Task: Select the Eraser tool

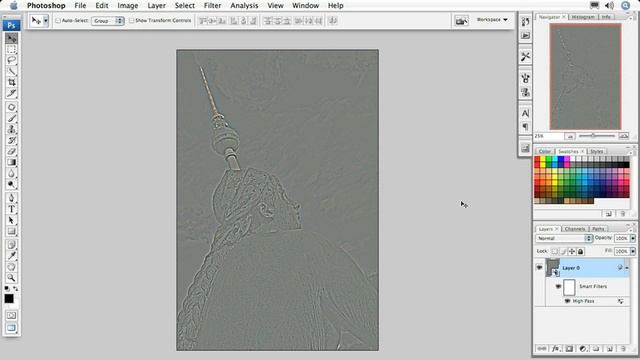Action: click(11, 151)
